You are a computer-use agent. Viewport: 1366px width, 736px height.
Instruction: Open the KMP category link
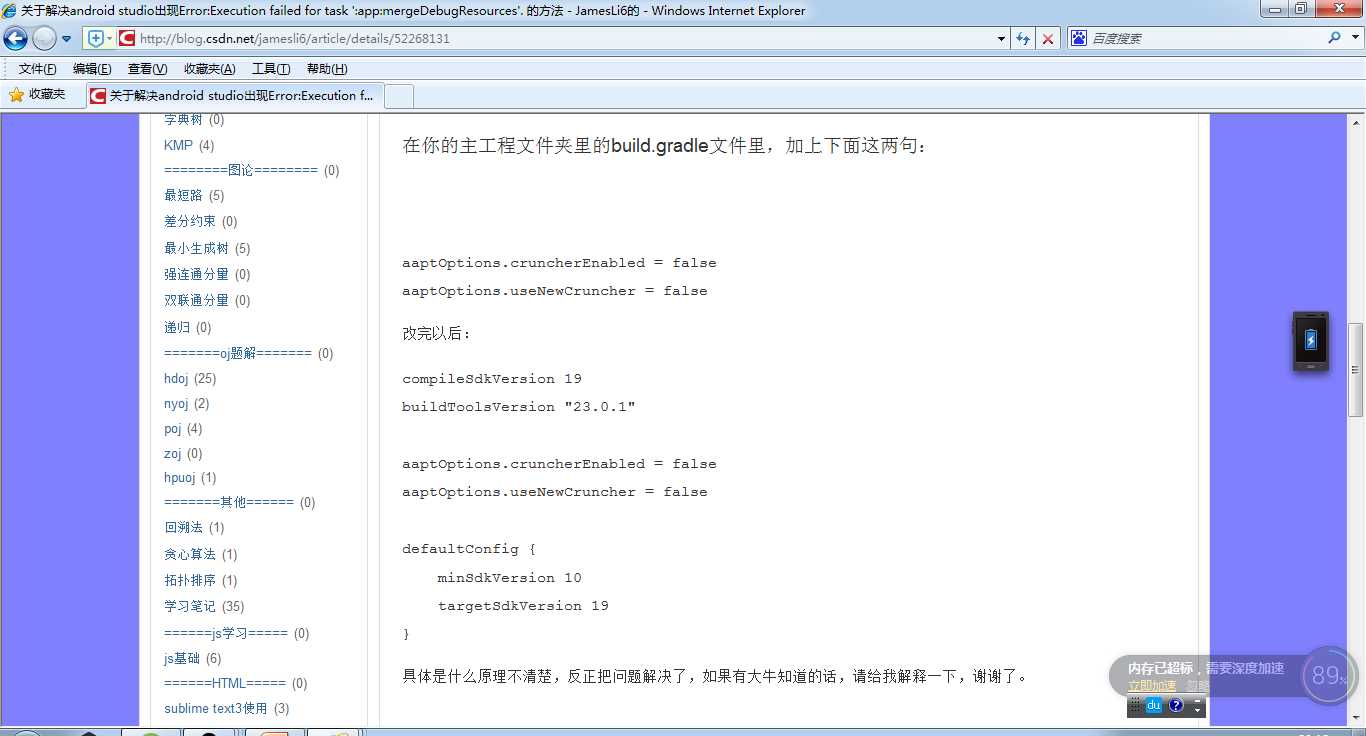pos(178,145)
